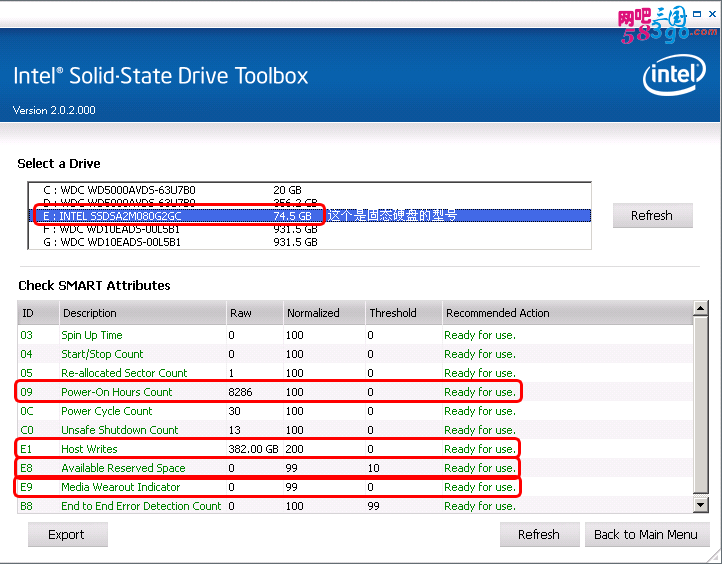Click Refresh beside Back to Main Menu
This screenshot has height=564, width=722.
click(539, 534)
